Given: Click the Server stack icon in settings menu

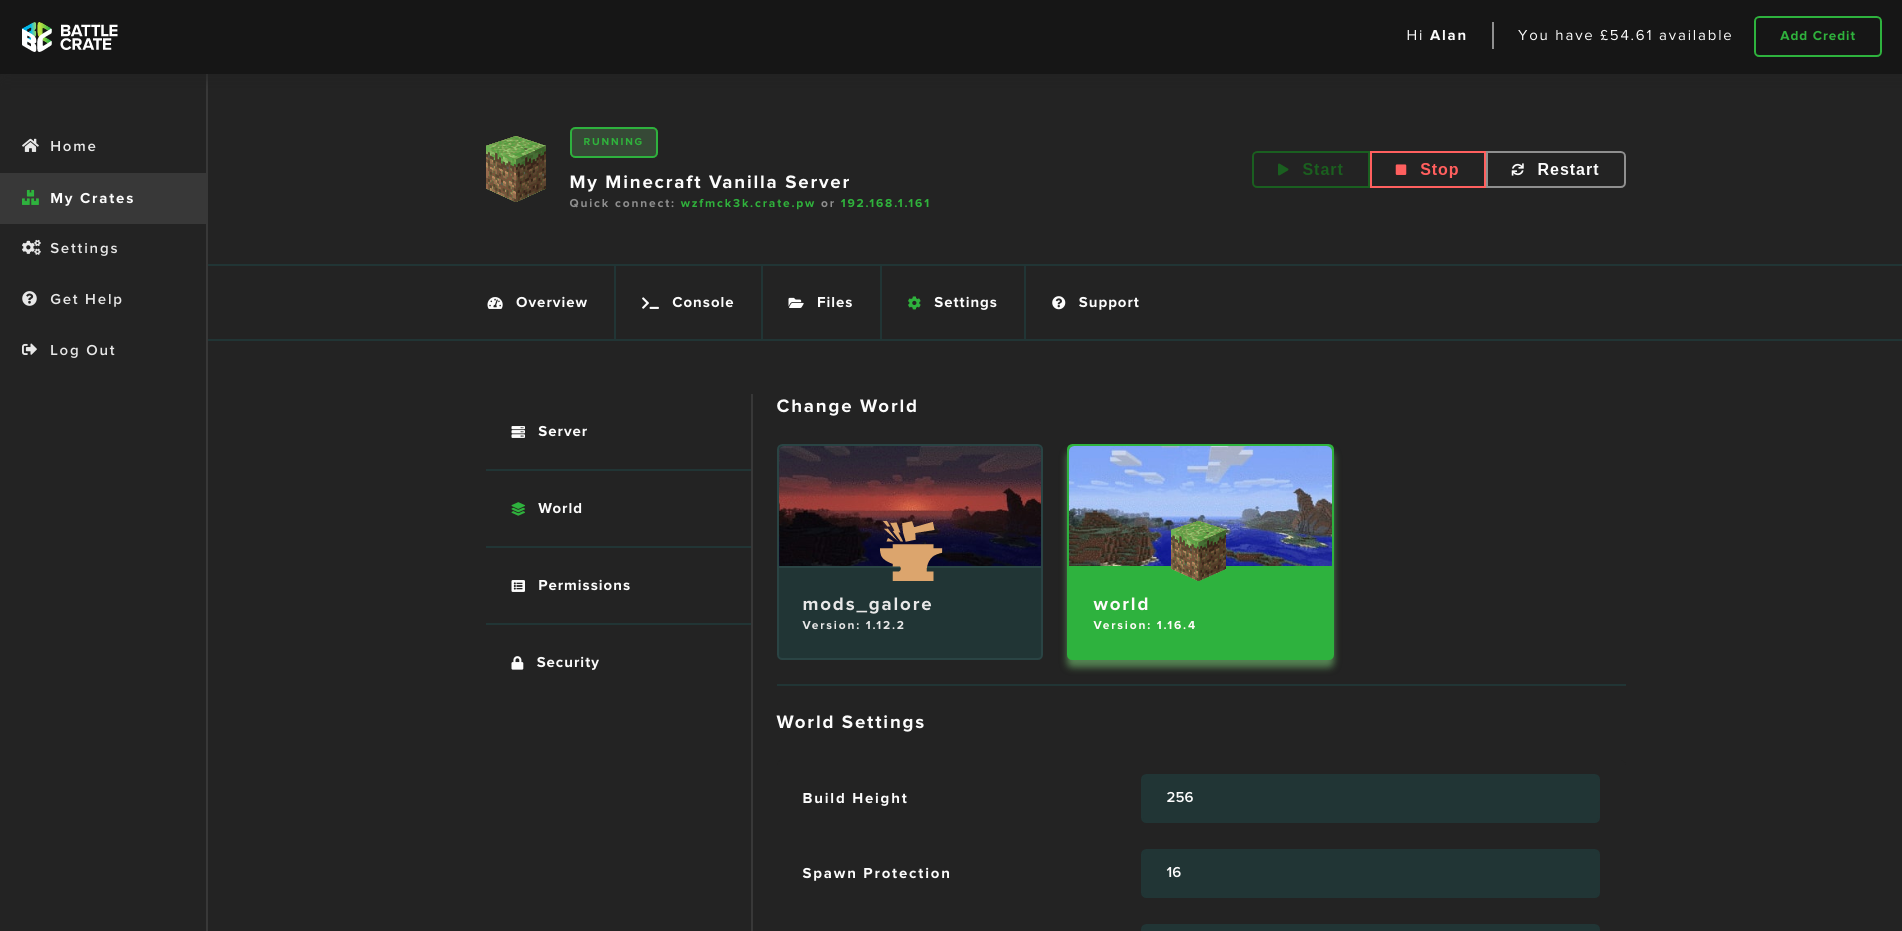Looking at the screenshot, I should (x=518, y=432).
